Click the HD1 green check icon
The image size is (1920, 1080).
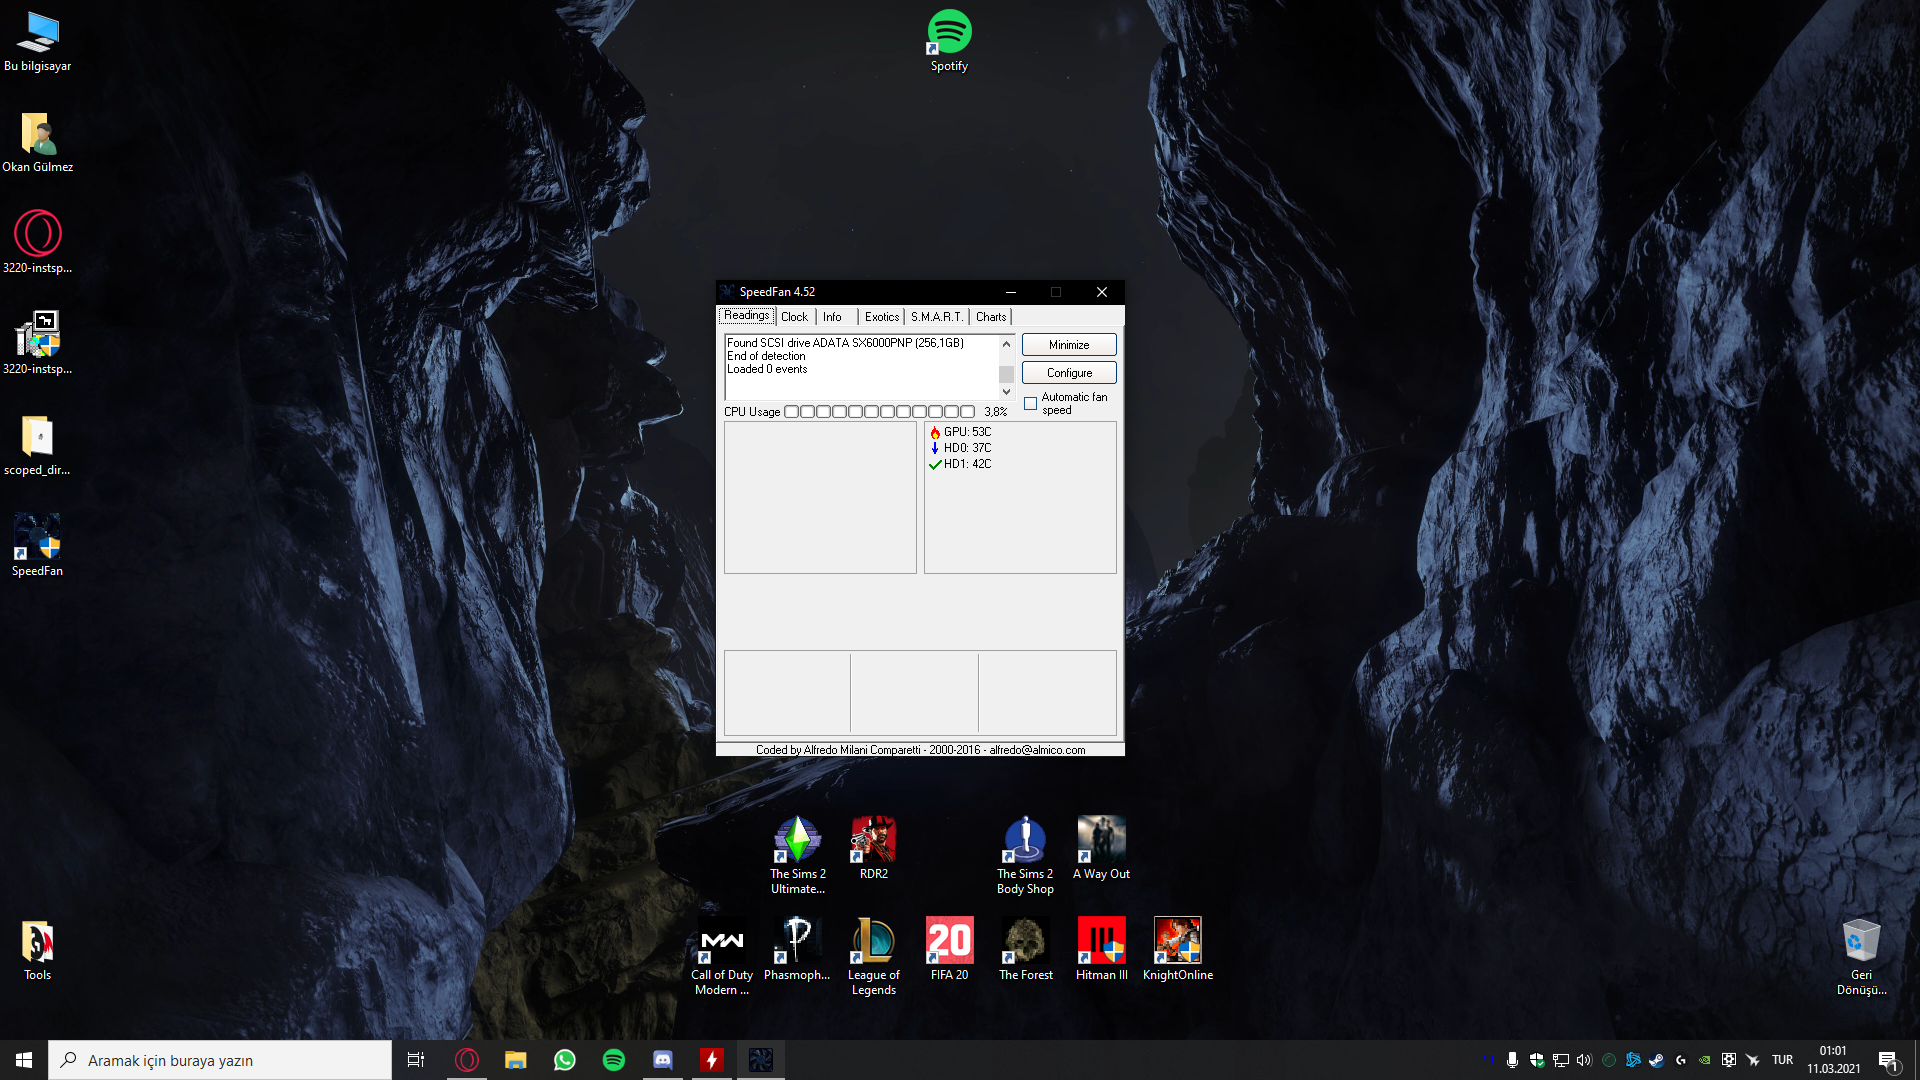pos(935,465)
